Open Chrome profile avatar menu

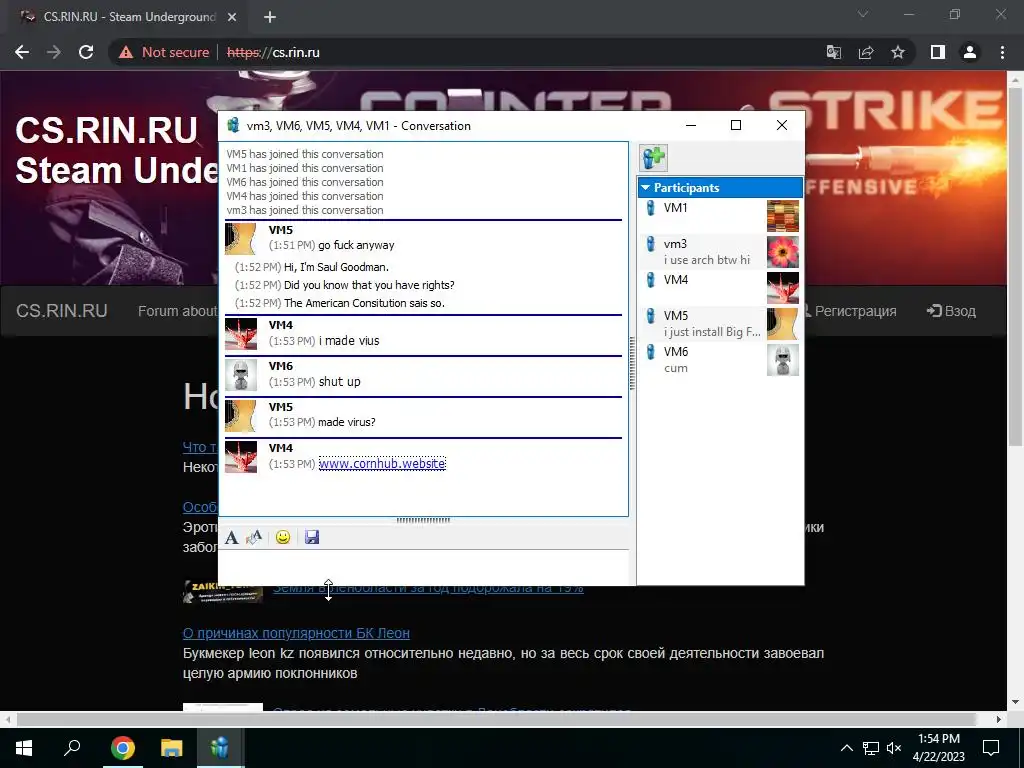point(970,52)
